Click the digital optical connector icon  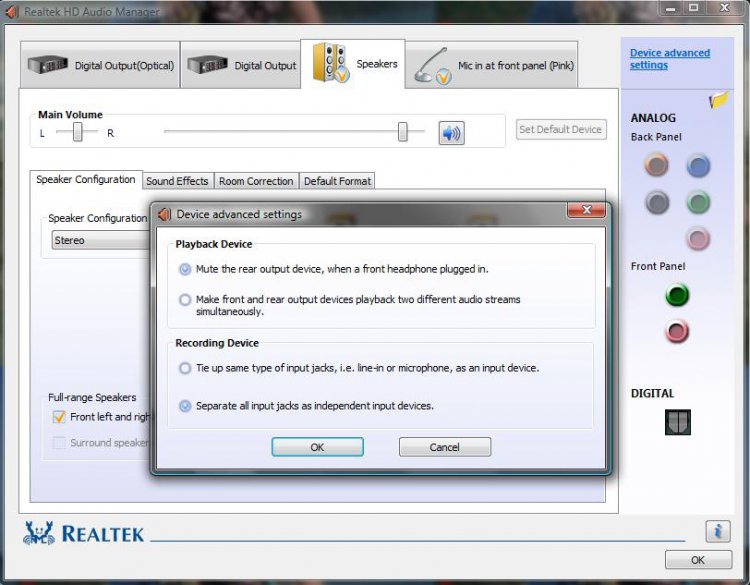tap(677, 422)
